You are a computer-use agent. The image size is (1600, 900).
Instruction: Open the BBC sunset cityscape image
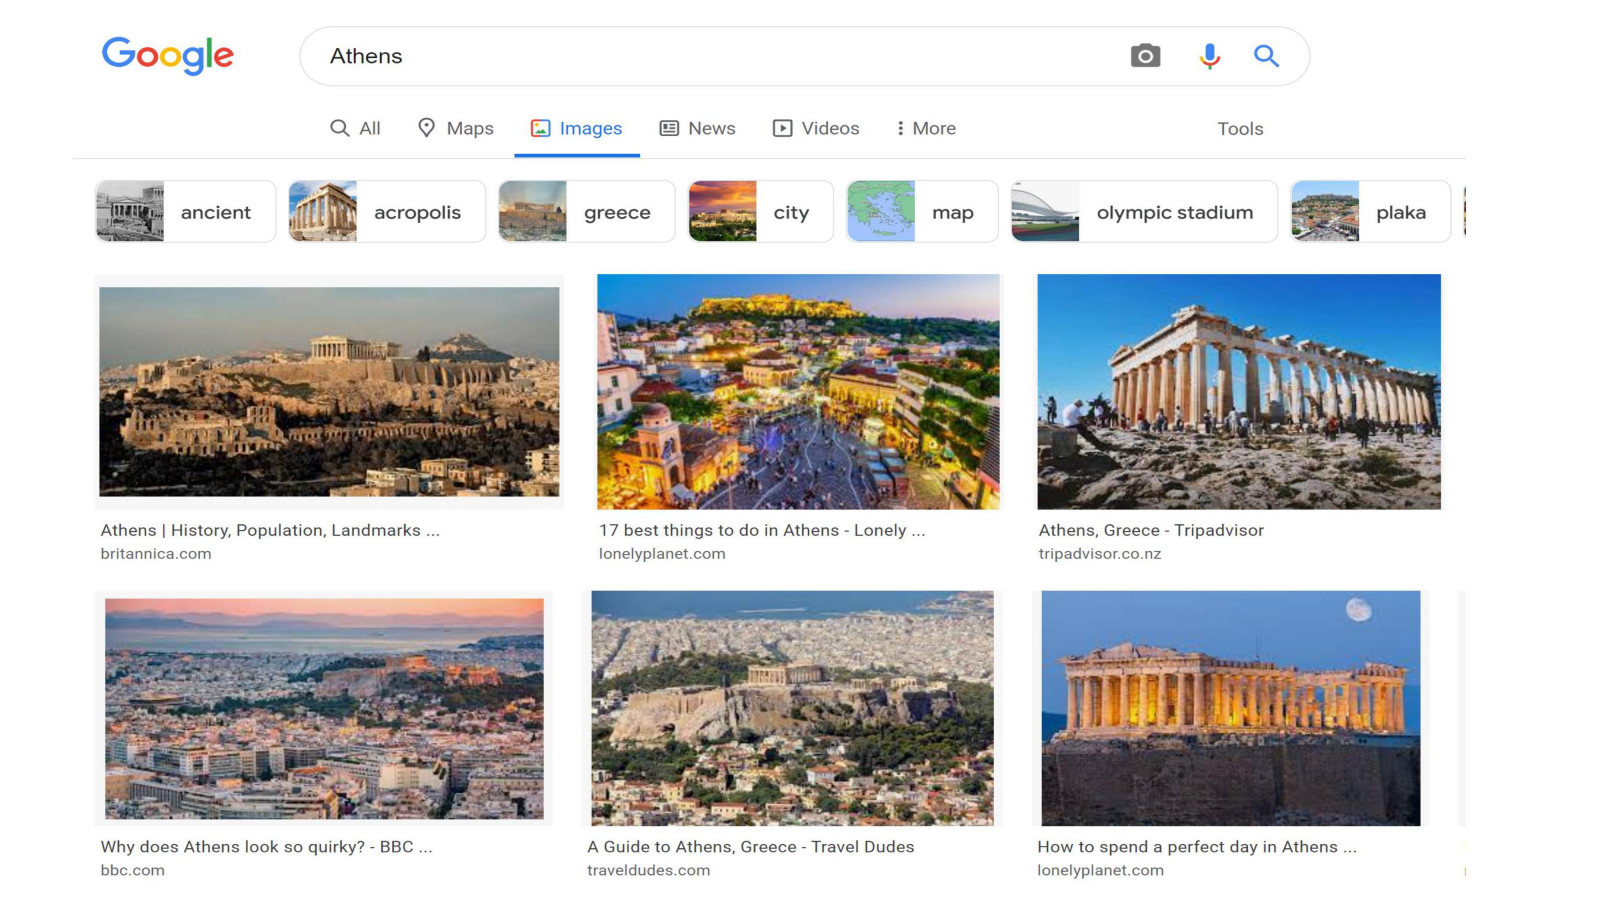(324, 709)
